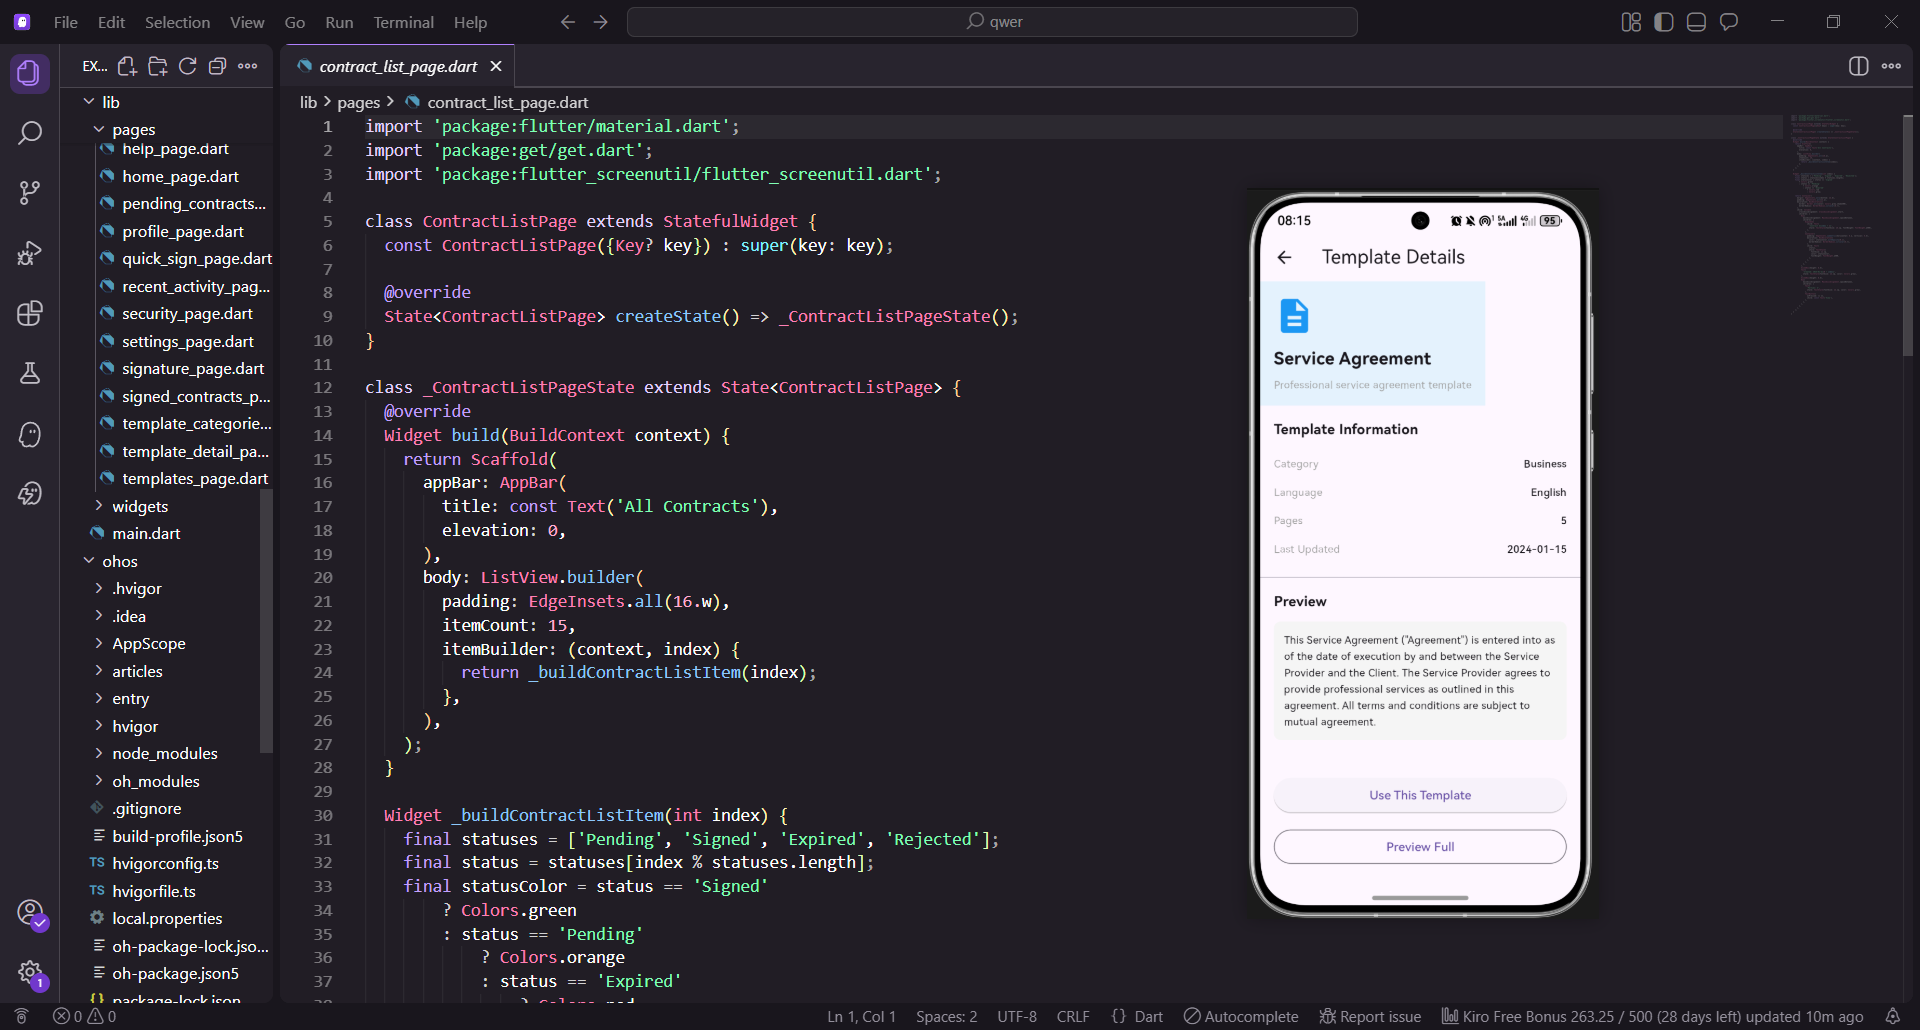Open the Testing flask view
Screen dimensions: 1920x1030
[29, 373]
